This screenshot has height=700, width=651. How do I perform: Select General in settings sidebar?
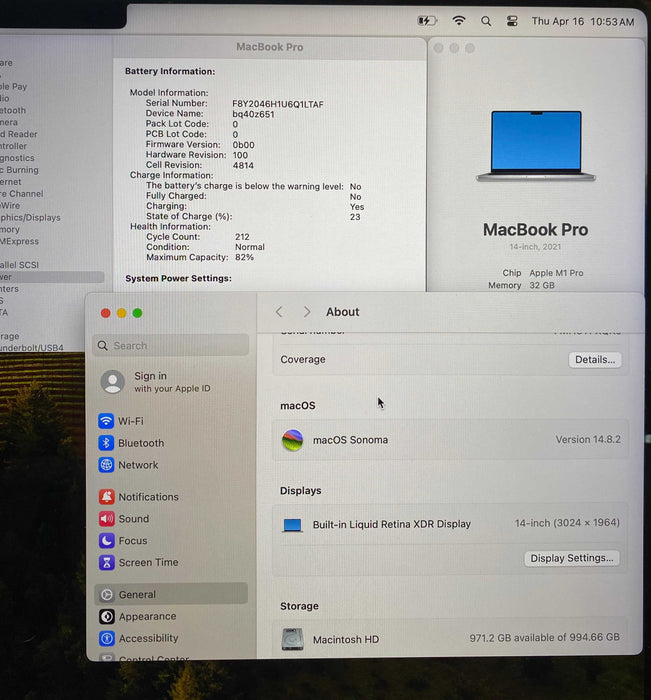[171, 594]
